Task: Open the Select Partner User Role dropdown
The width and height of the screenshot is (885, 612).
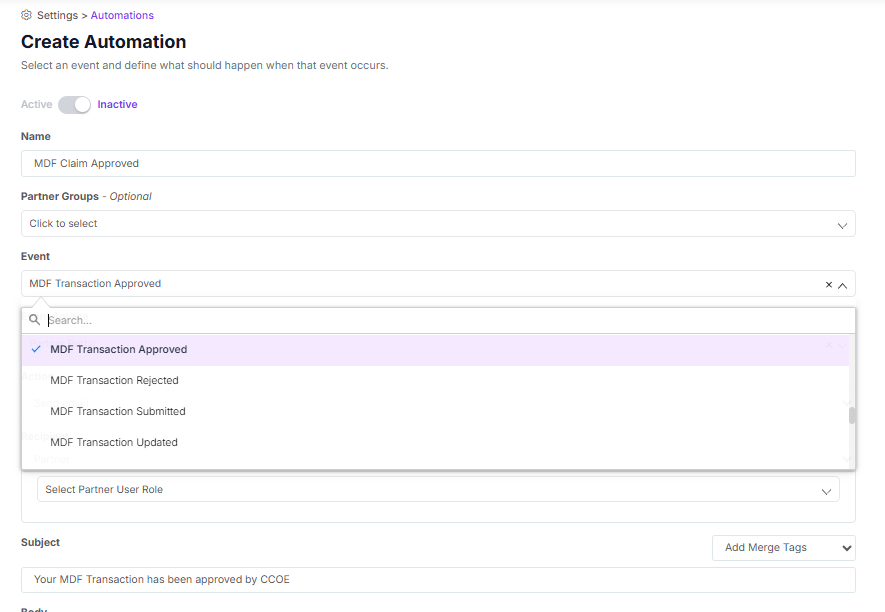Action: tap(438, 489)
